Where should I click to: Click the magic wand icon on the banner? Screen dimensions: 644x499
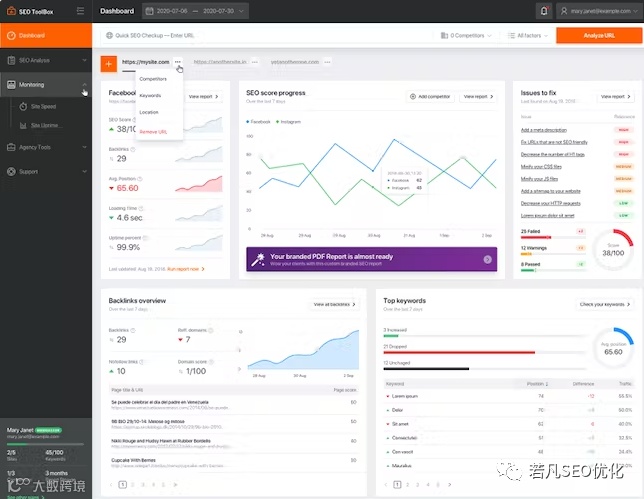[258, 259]
